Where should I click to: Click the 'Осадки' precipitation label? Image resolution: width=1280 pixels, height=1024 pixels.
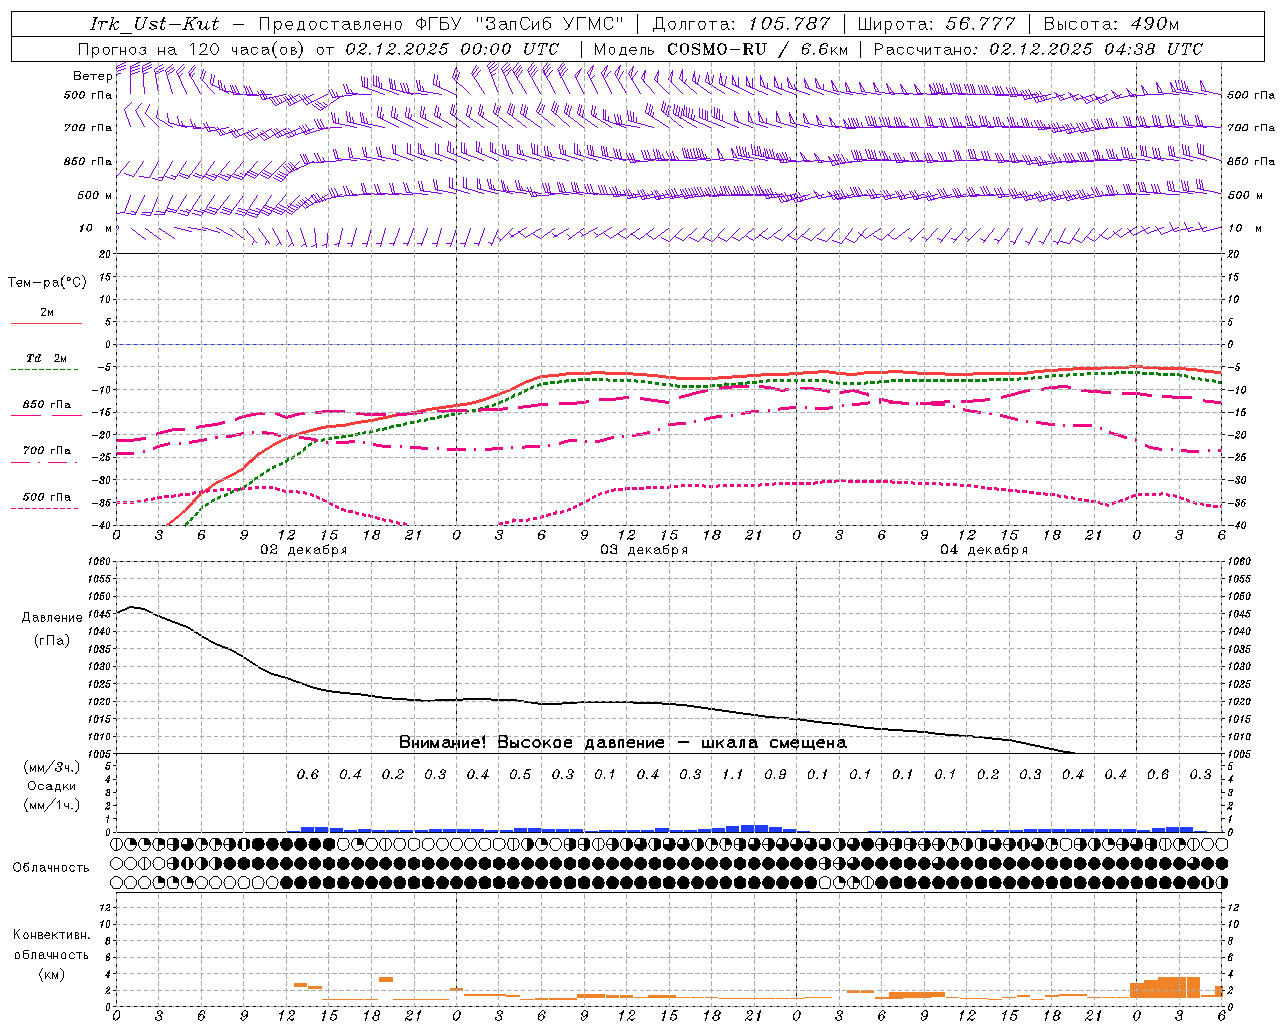click(x=52, y=786)
